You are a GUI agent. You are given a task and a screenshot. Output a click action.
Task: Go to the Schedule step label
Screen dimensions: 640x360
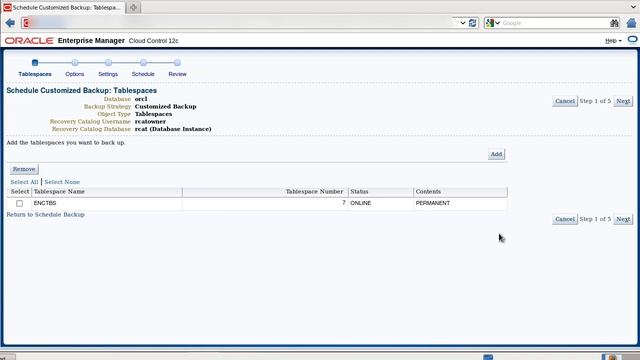(x=143, y=74)
